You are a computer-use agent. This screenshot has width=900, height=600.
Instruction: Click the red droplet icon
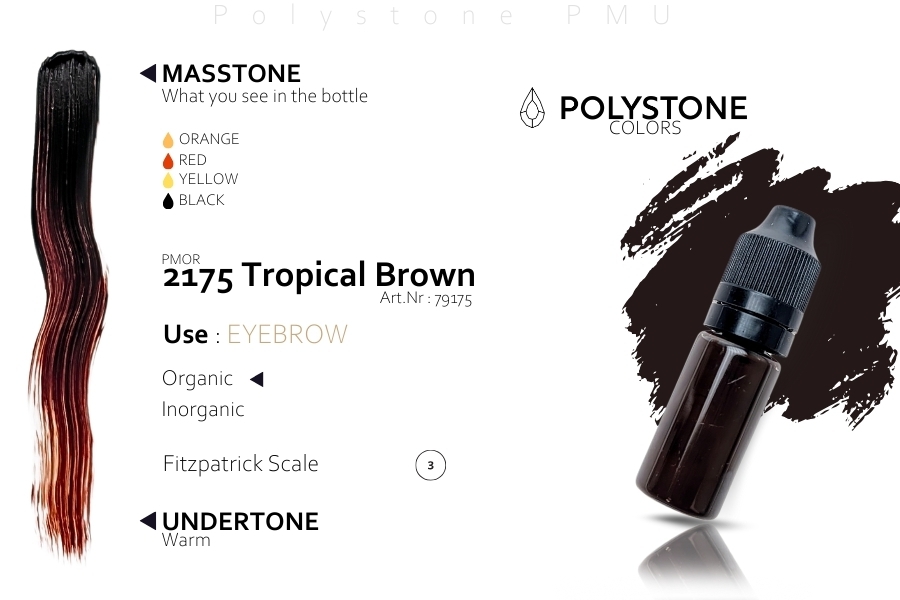coord(168,160)
